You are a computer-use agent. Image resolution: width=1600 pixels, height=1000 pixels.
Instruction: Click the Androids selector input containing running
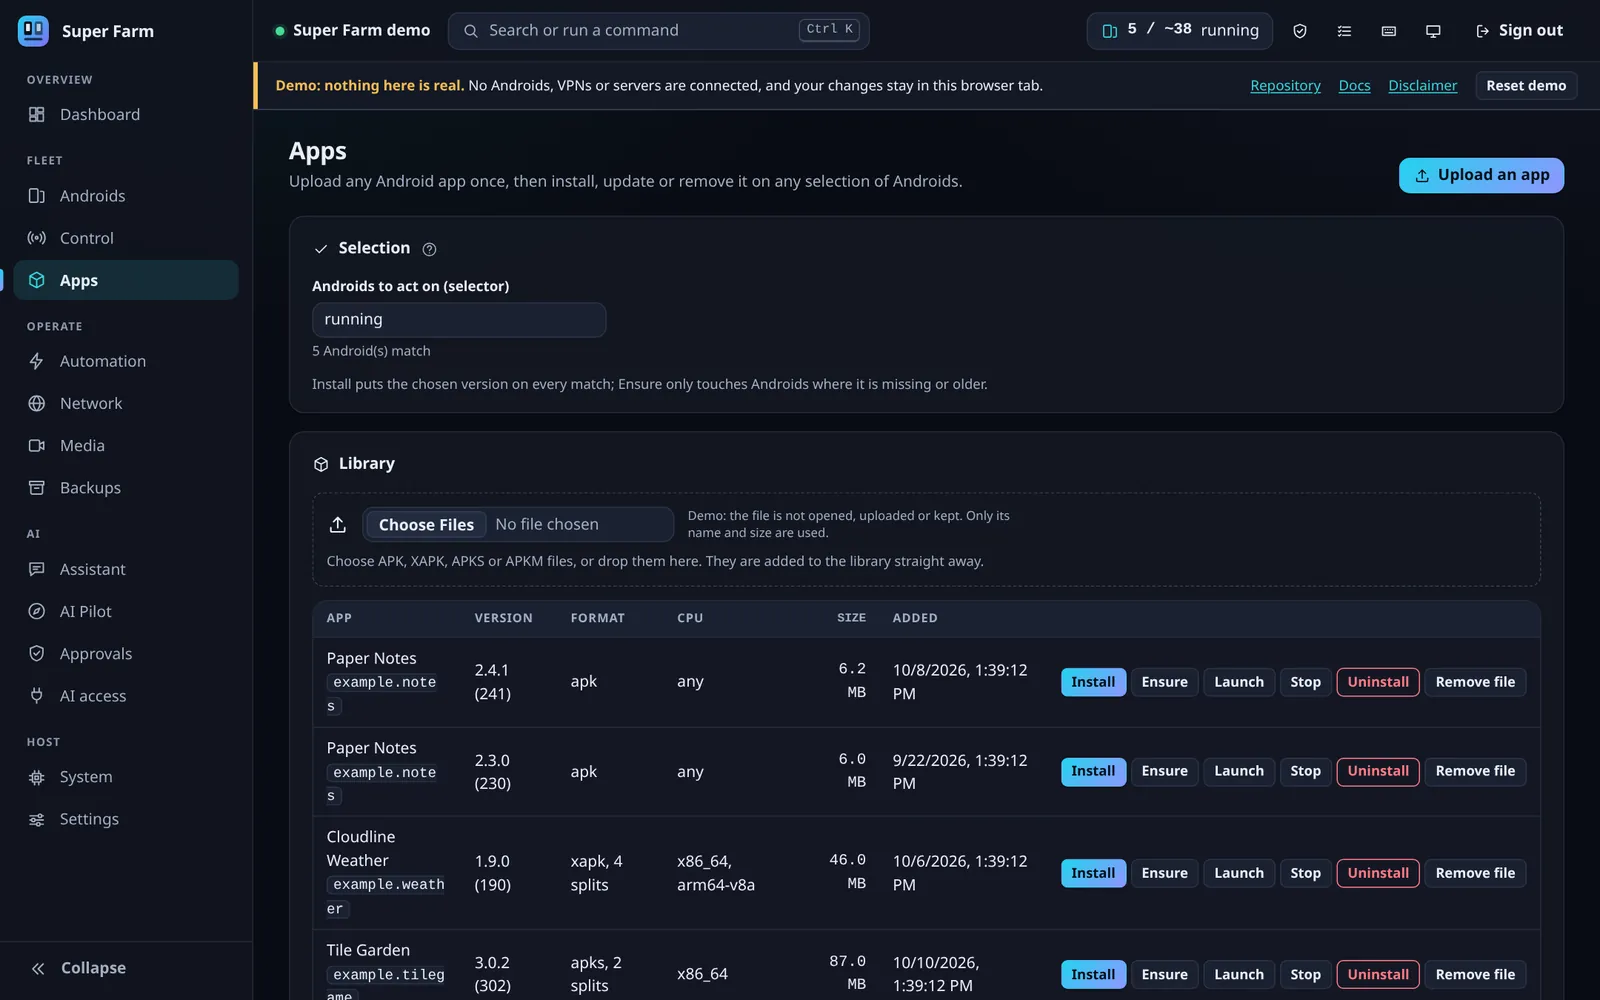459,320
